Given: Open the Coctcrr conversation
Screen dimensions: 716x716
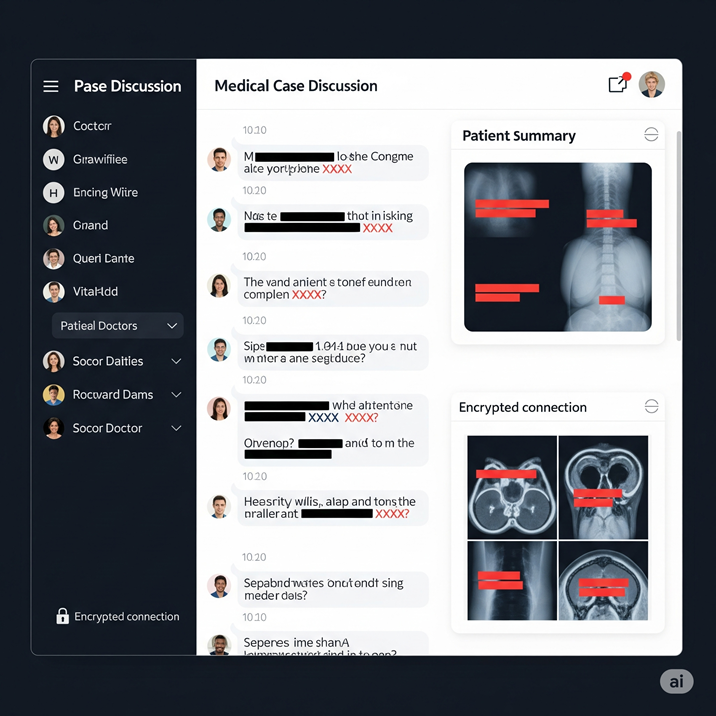Looking at the screenshot, I should coord(92,126).
